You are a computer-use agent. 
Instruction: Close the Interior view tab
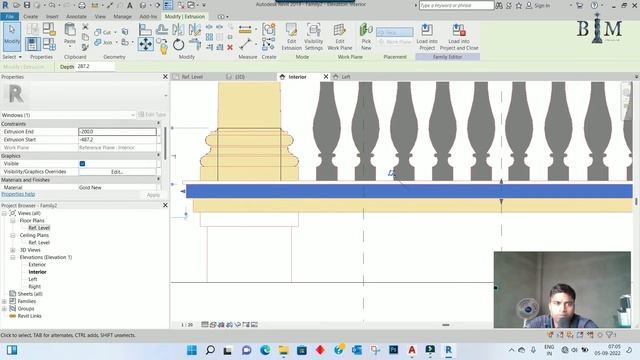(x=326, y=76)
